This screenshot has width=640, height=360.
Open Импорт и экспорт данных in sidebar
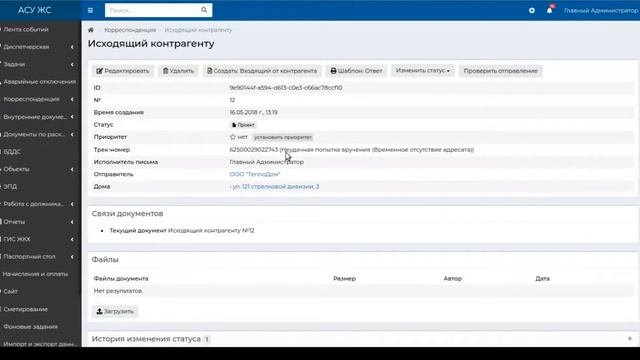coord(40,344)
